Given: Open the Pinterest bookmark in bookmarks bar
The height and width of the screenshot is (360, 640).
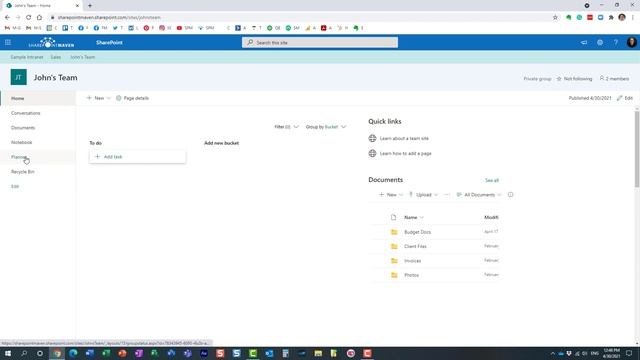Looking at the screenshot, I should (149, 28).
